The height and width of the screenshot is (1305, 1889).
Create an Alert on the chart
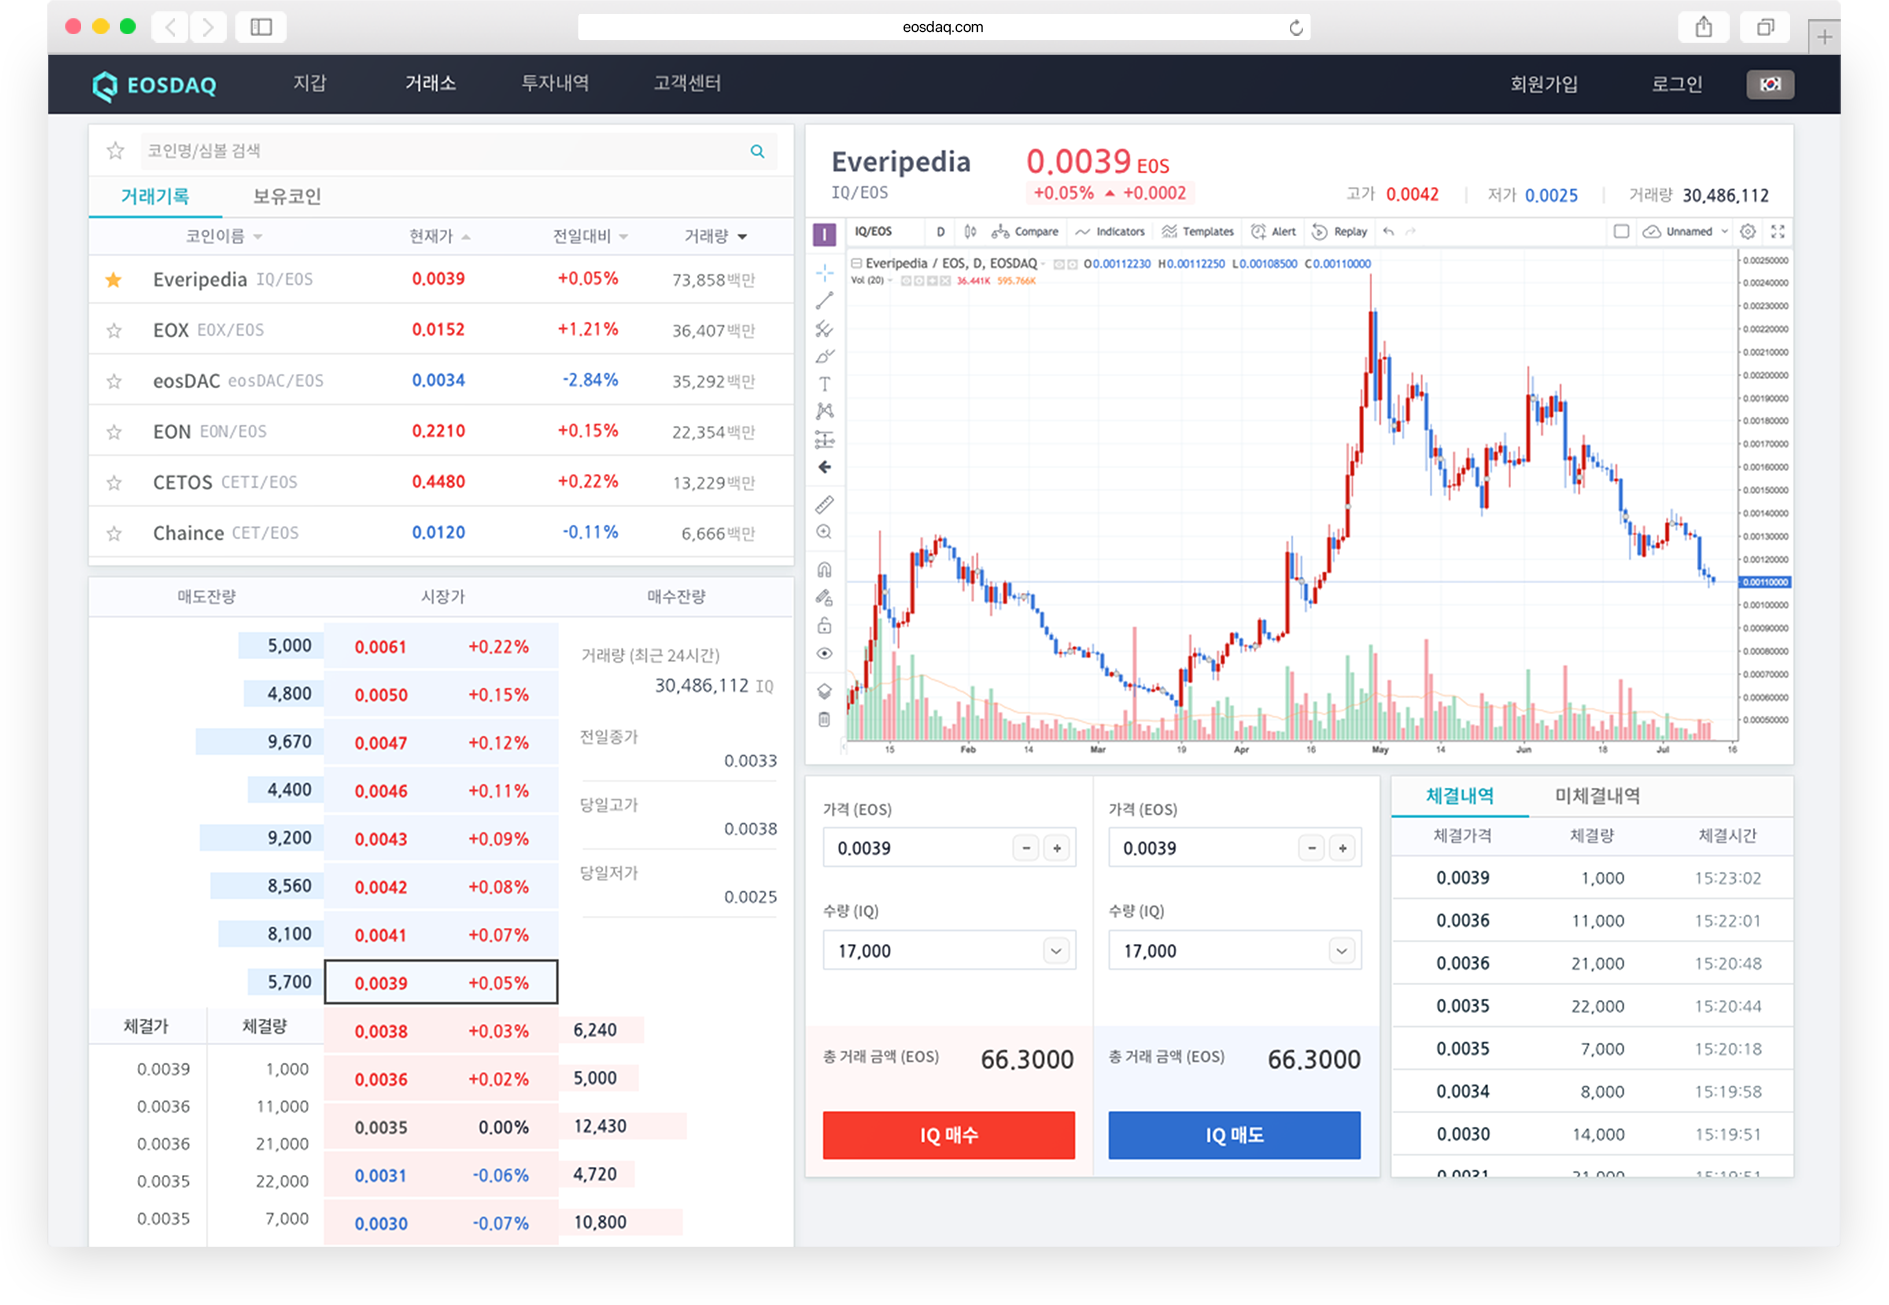(1273, 232)
